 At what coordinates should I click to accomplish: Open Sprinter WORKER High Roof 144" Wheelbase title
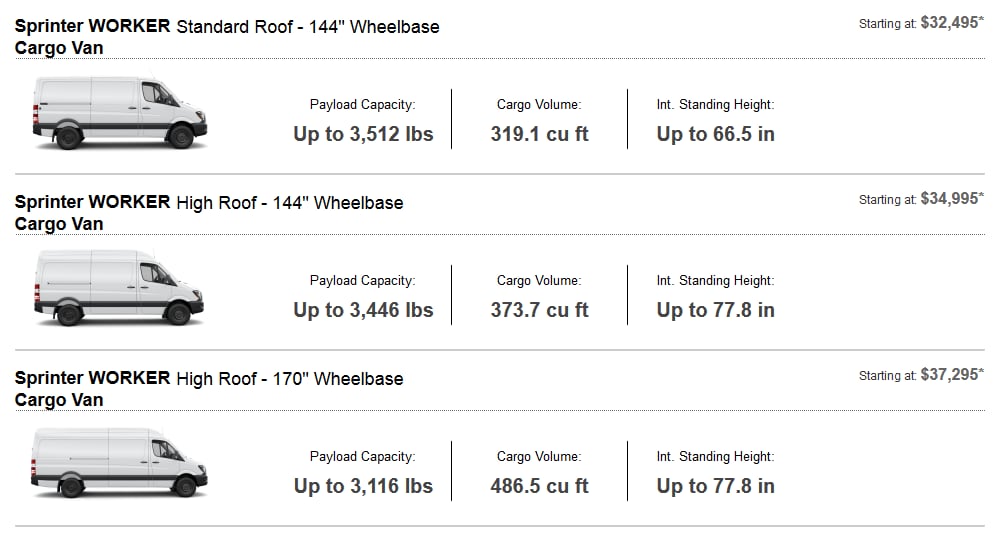(209, 213)
